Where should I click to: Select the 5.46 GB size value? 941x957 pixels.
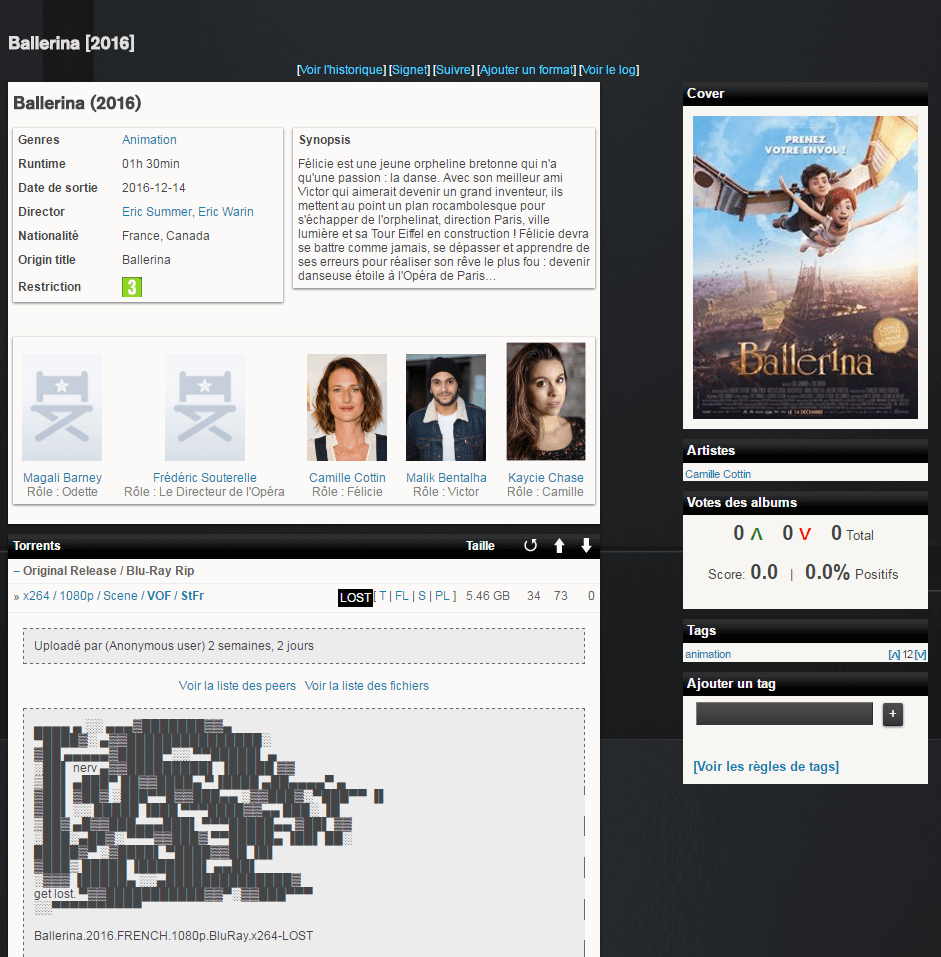[488, 596]
